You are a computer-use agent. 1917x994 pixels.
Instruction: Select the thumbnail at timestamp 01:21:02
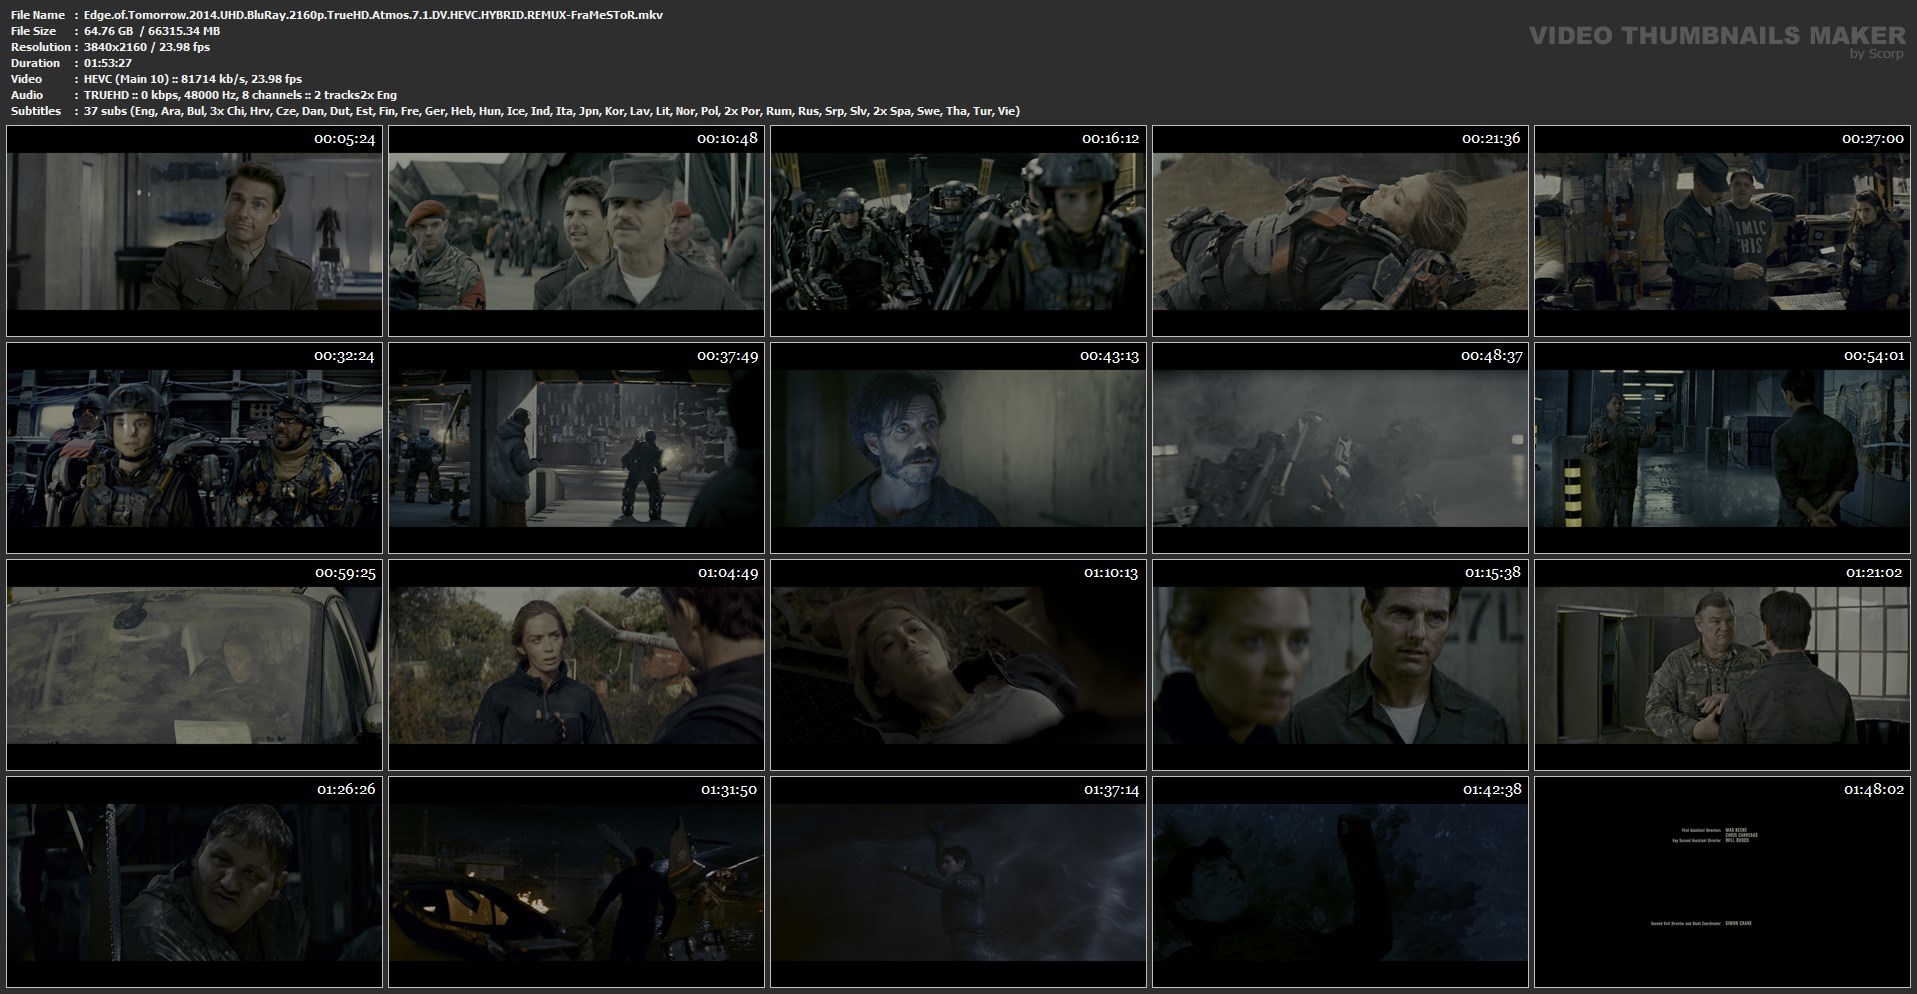coord(1722,665)
